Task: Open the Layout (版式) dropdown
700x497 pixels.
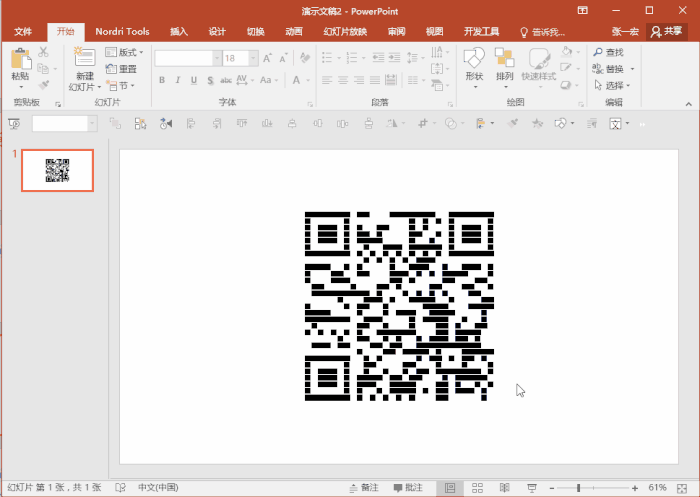Action: 125,52
